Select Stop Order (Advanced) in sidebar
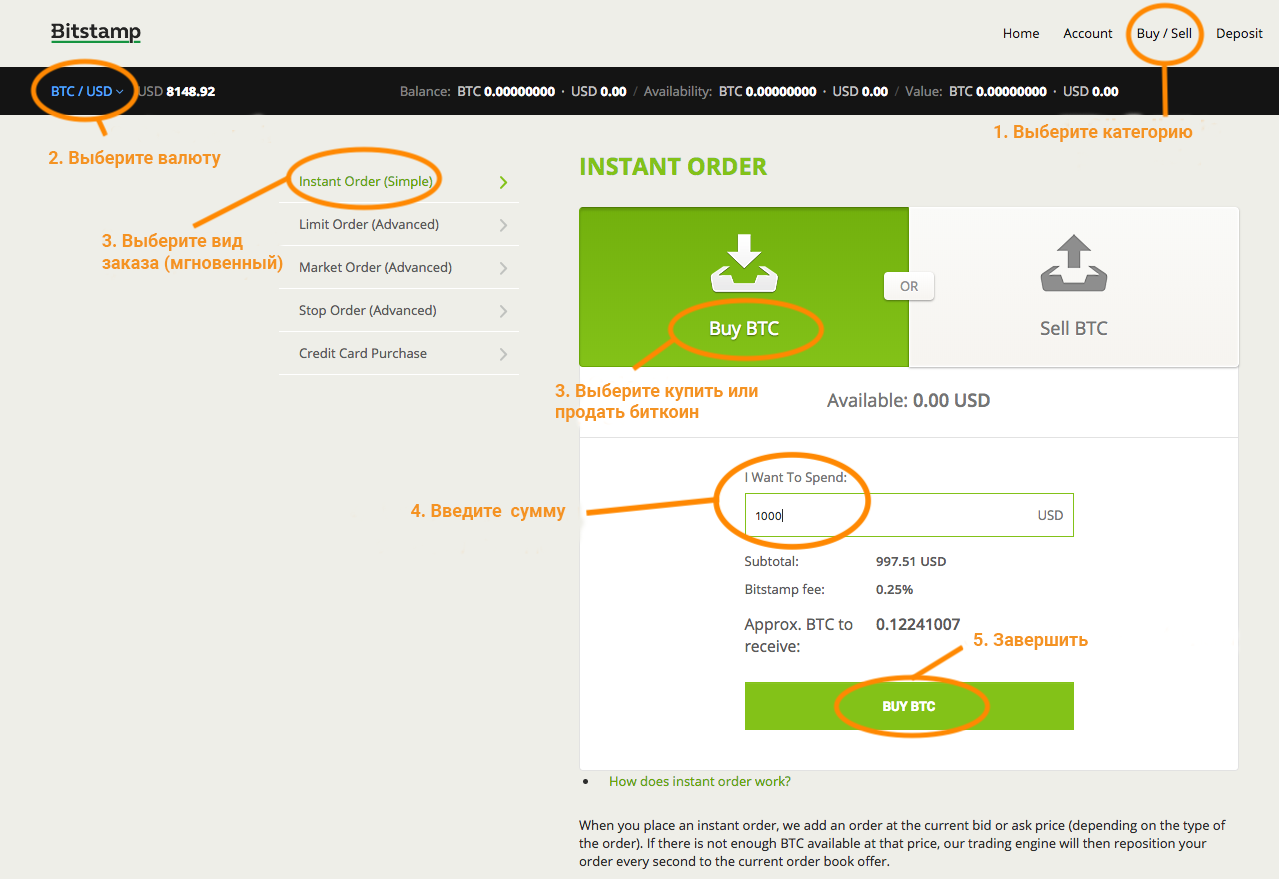This screenshot has height=879, width=1279. 399,311
